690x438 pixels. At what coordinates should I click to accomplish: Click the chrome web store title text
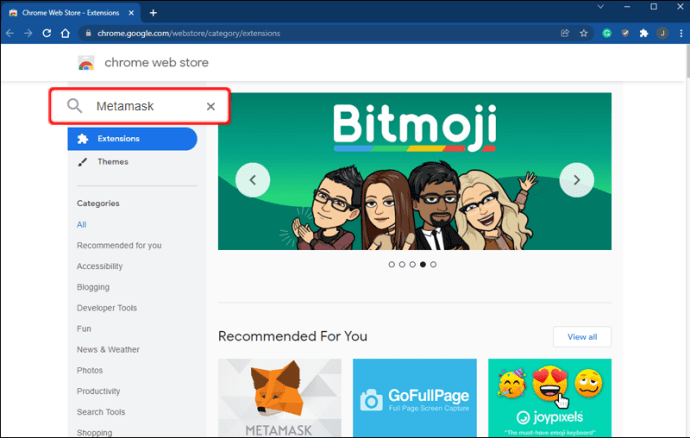tap(156, 63)
